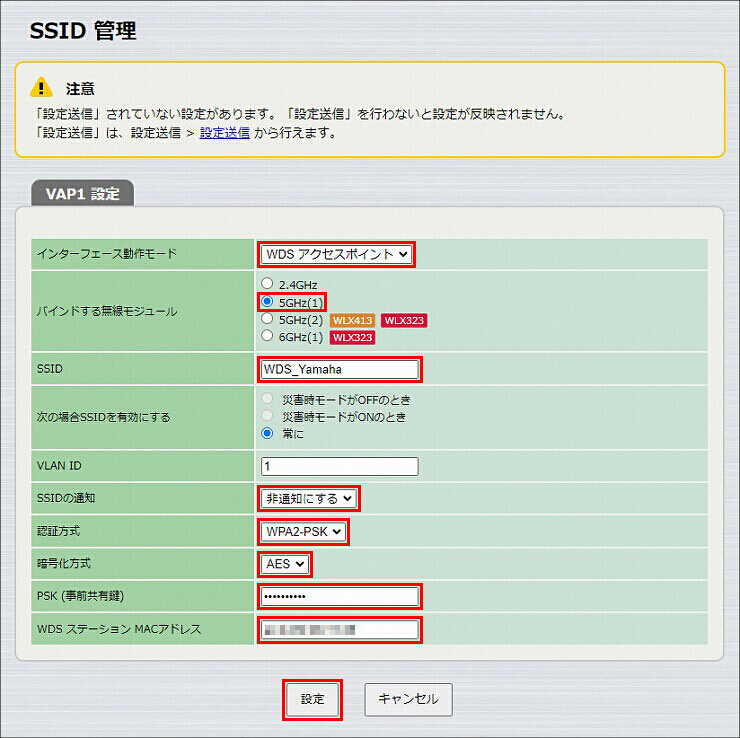Click the PSK (事前共有鍵) row label
Image resolution: width=740 pixels, height=738 pixels.
80,596
